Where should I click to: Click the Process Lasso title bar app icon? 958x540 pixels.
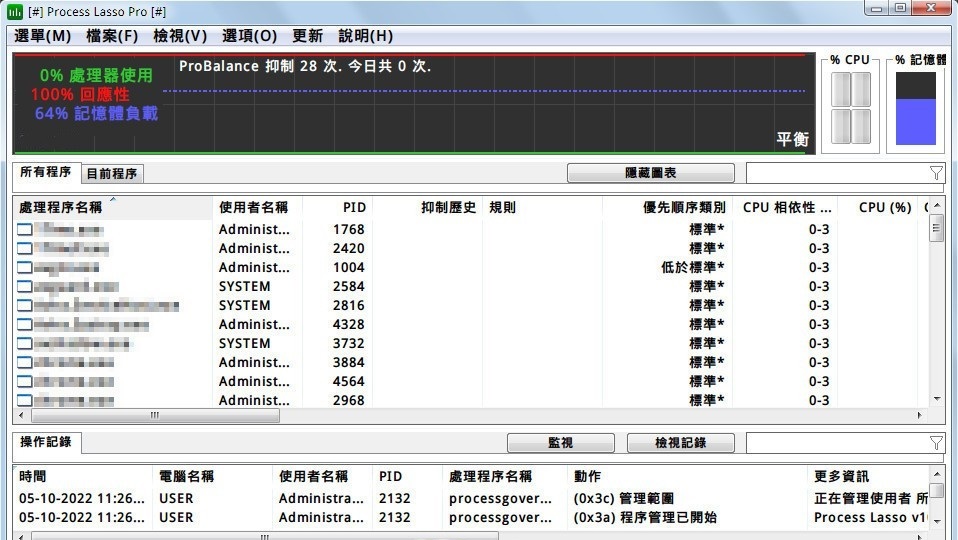pos(14,11)
